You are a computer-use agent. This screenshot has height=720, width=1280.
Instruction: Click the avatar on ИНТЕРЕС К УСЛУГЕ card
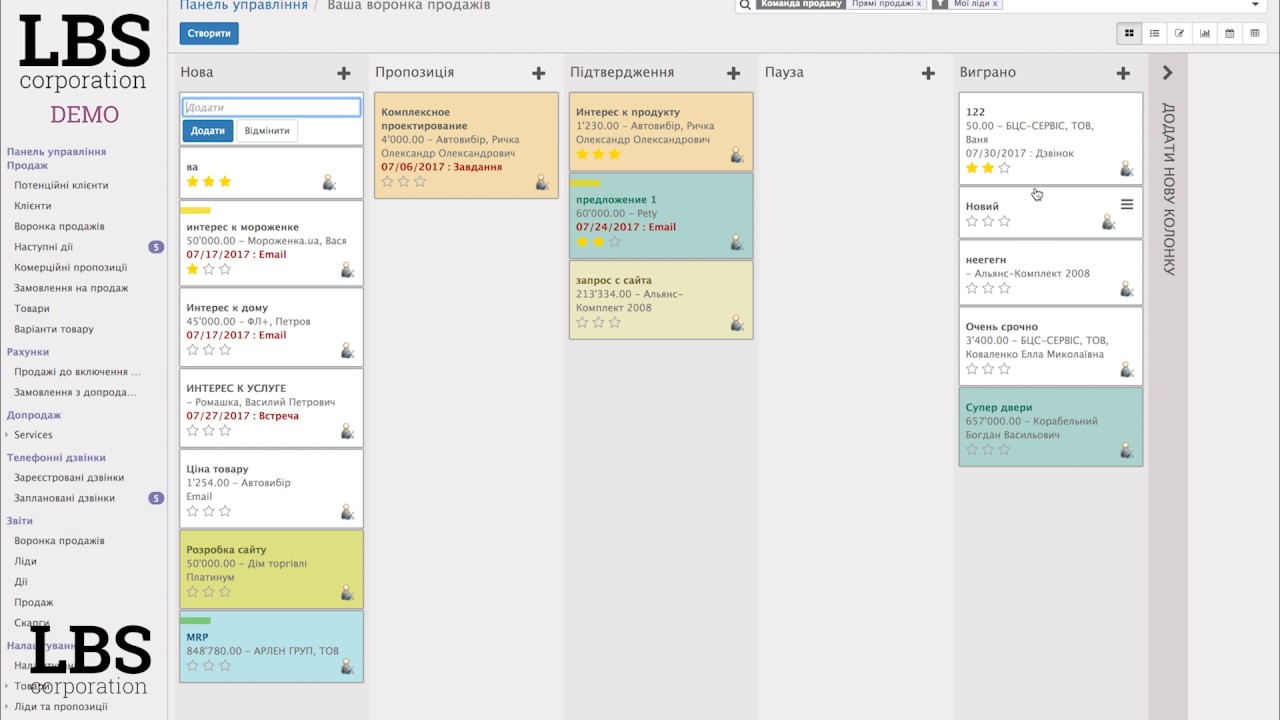(347, 431)
